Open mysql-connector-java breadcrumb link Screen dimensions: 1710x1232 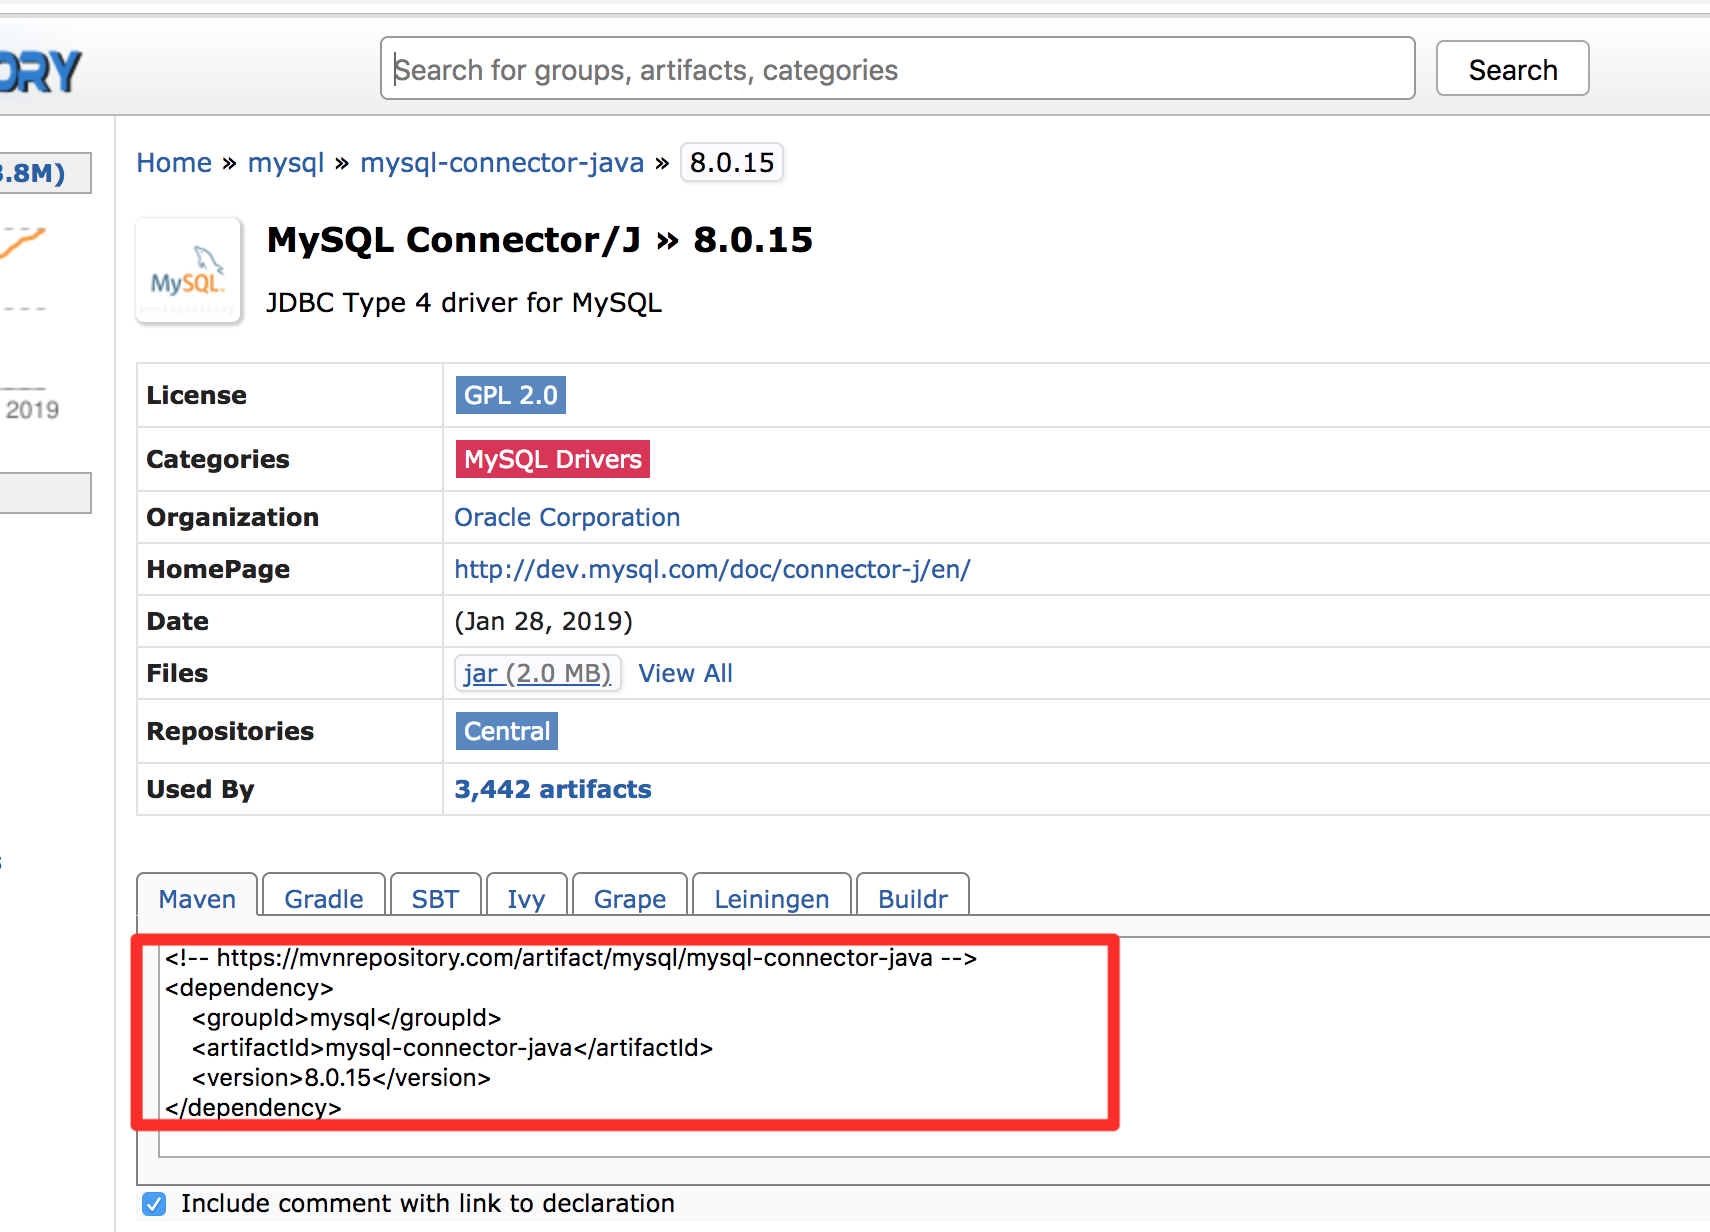click(x=502, y=162)
